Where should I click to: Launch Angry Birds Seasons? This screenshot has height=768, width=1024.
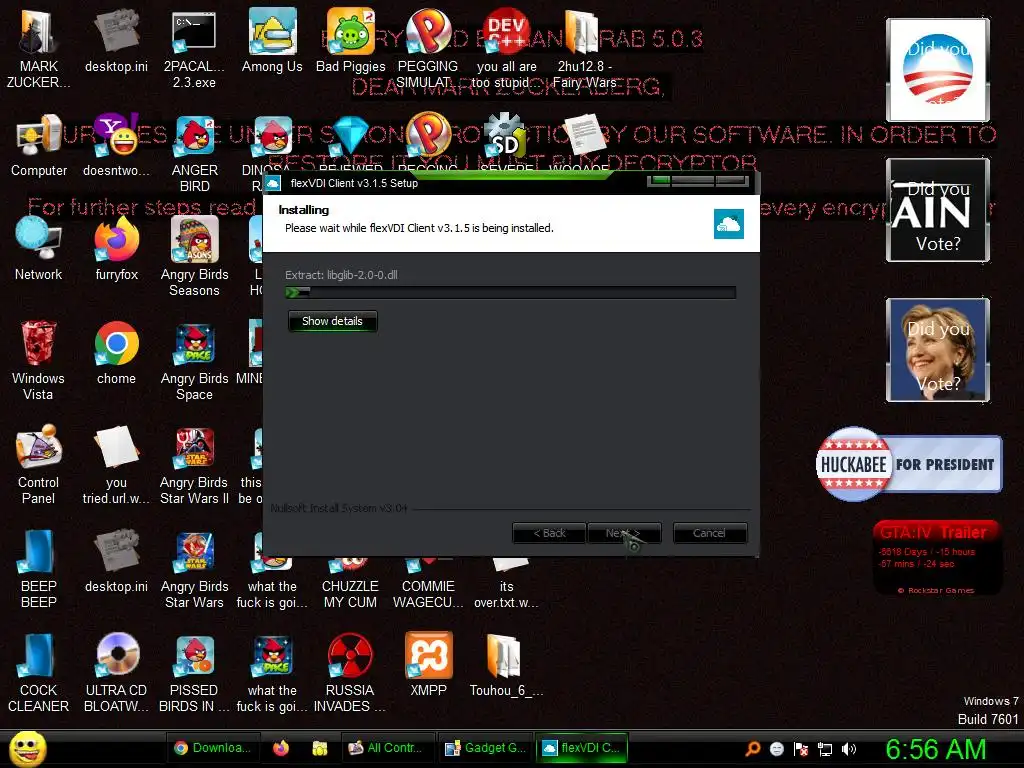pos(194,257)
